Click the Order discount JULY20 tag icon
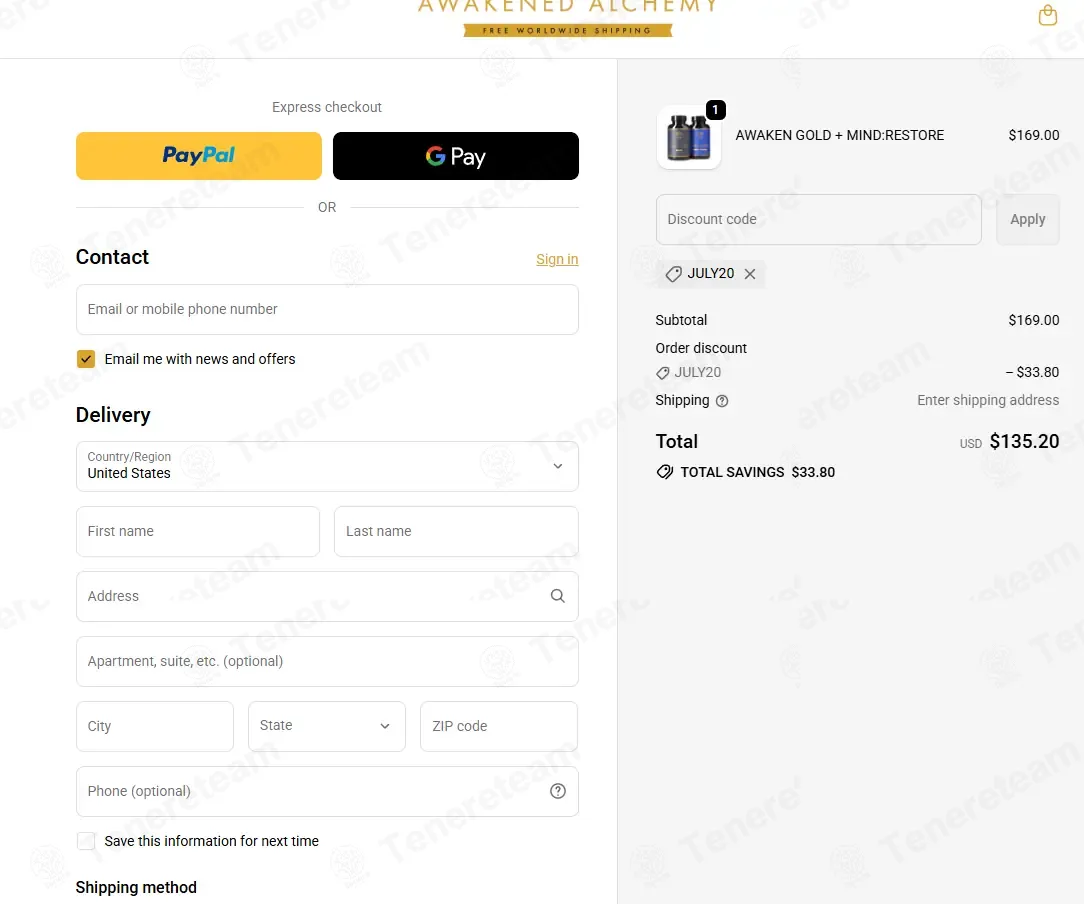The height and width of the screenshot is (904, 1084). tap(662, 373)
